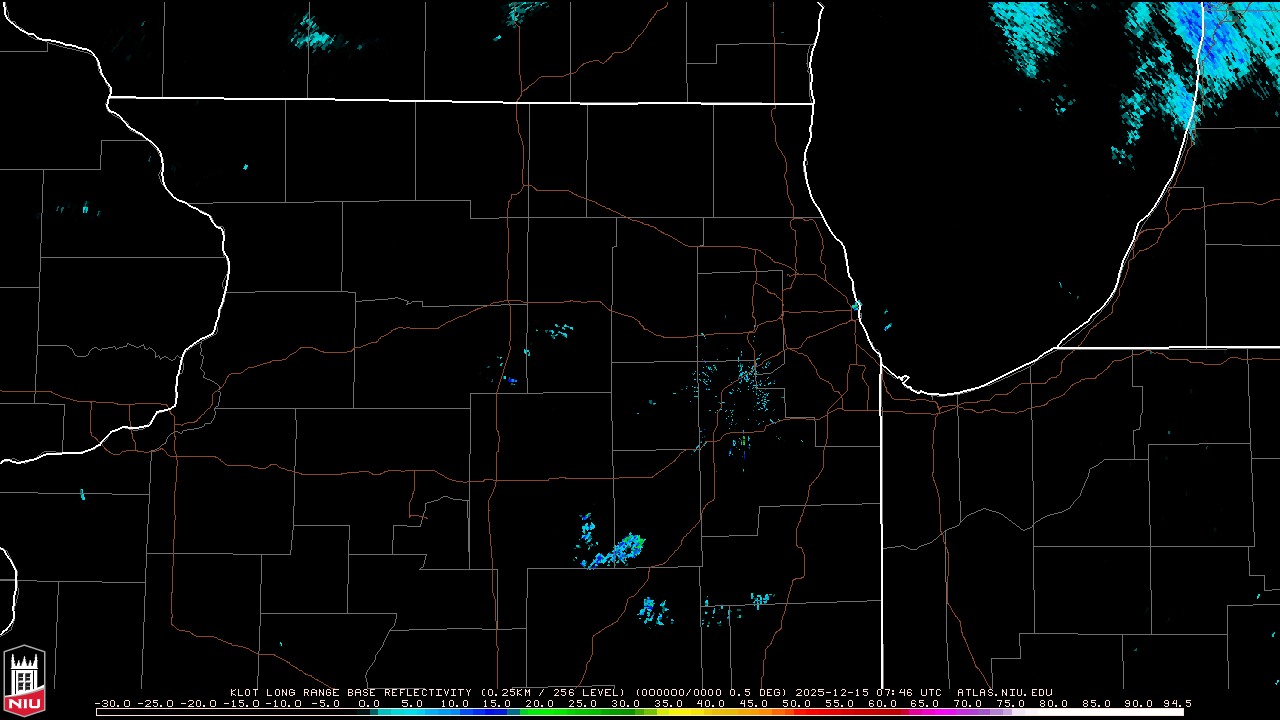Click the -30.0 minimum scale label
This screenshot has width=1280, height=720.
(112, 704)
